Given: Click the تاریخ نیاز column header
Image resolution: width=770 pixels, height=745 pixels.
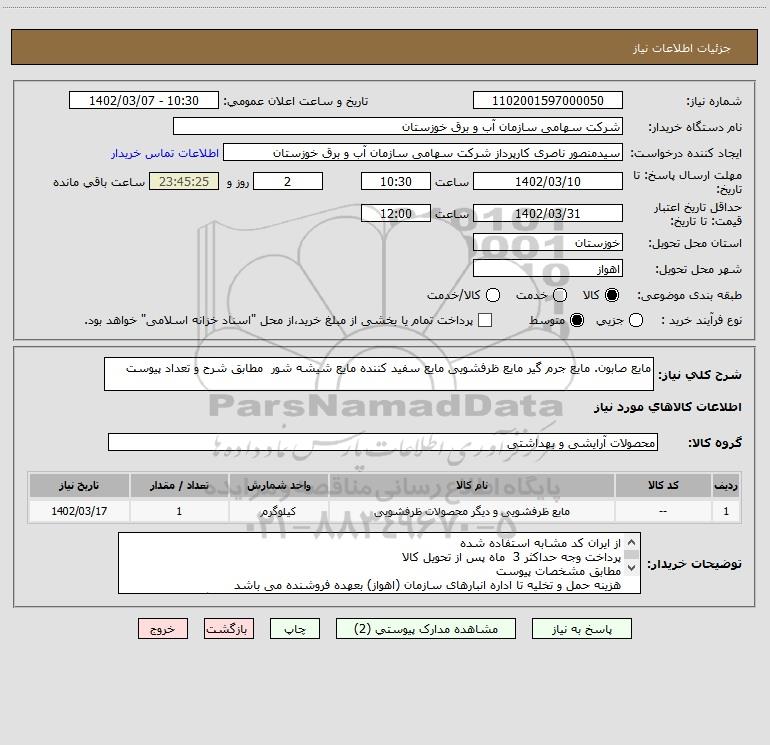Looking at the screenshot, I should [79, 485].
